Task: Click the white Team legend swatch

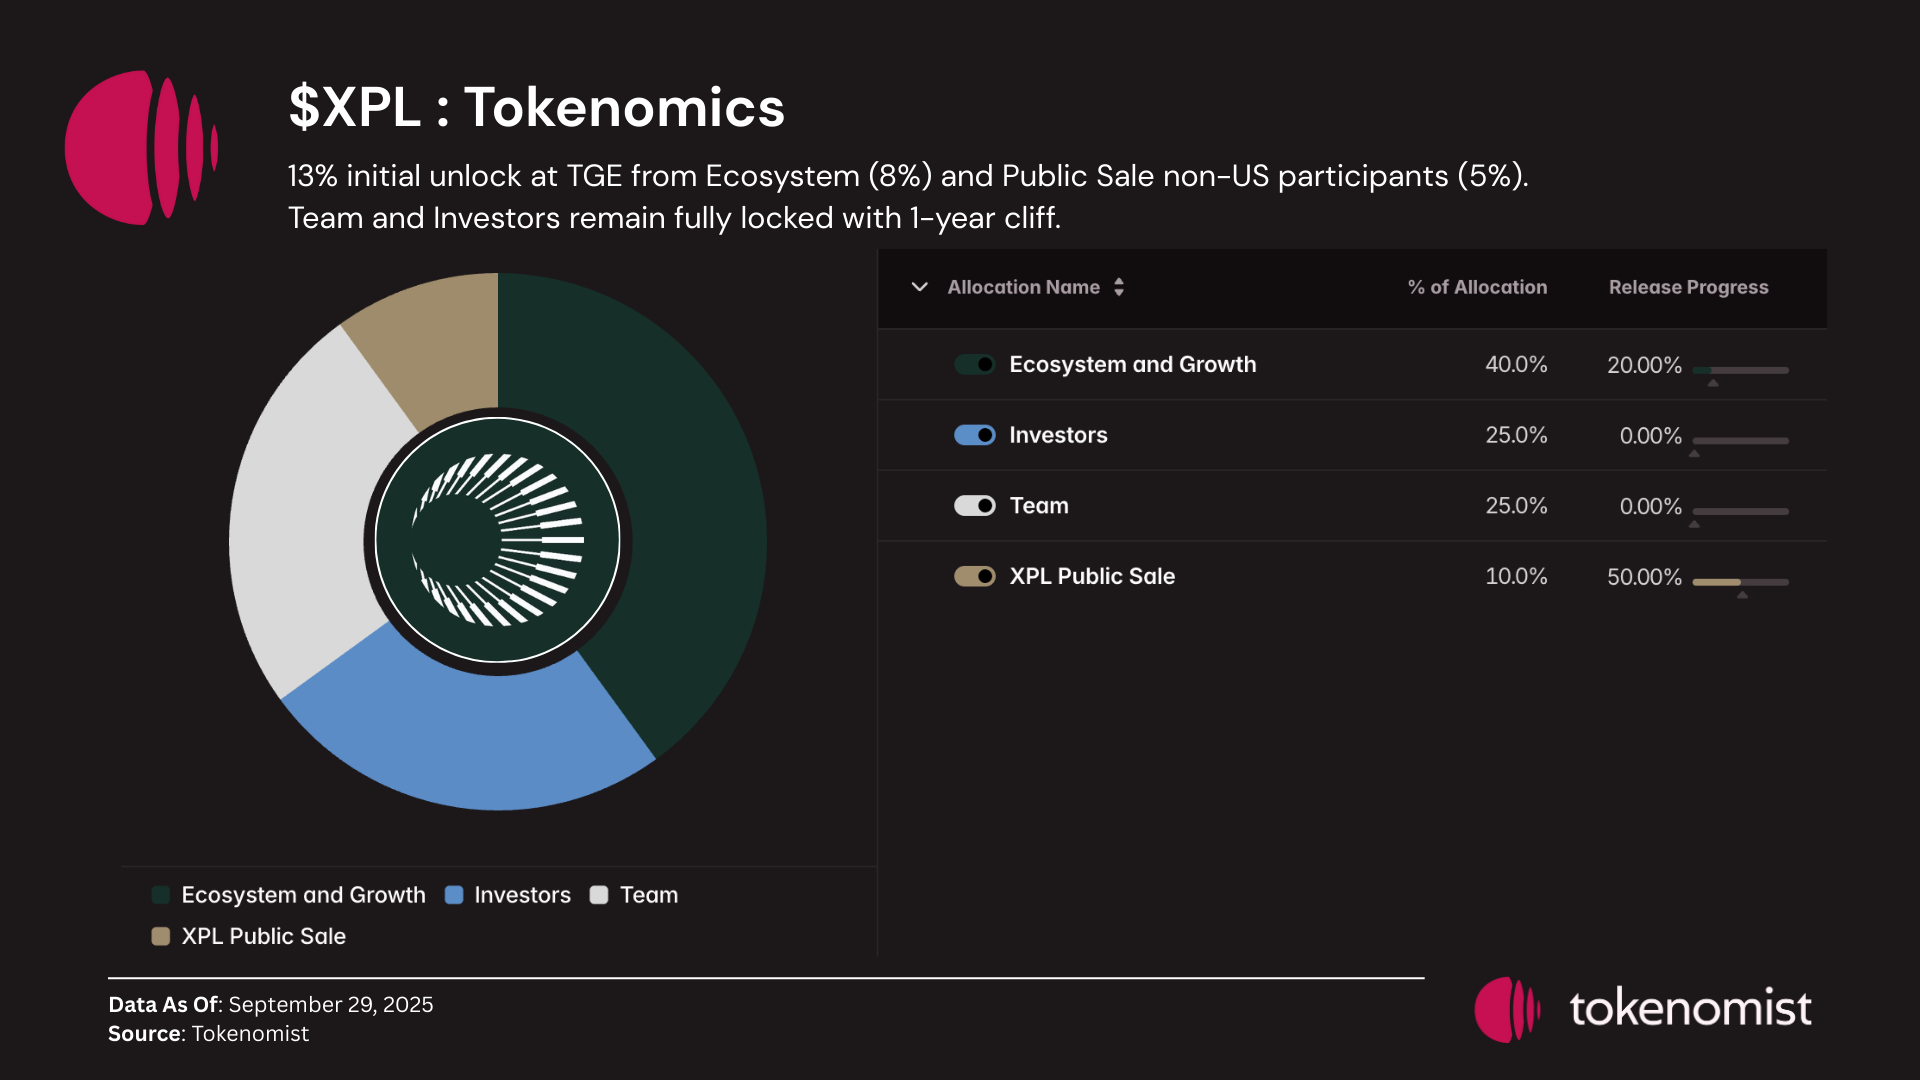Action: pos(599,895)
